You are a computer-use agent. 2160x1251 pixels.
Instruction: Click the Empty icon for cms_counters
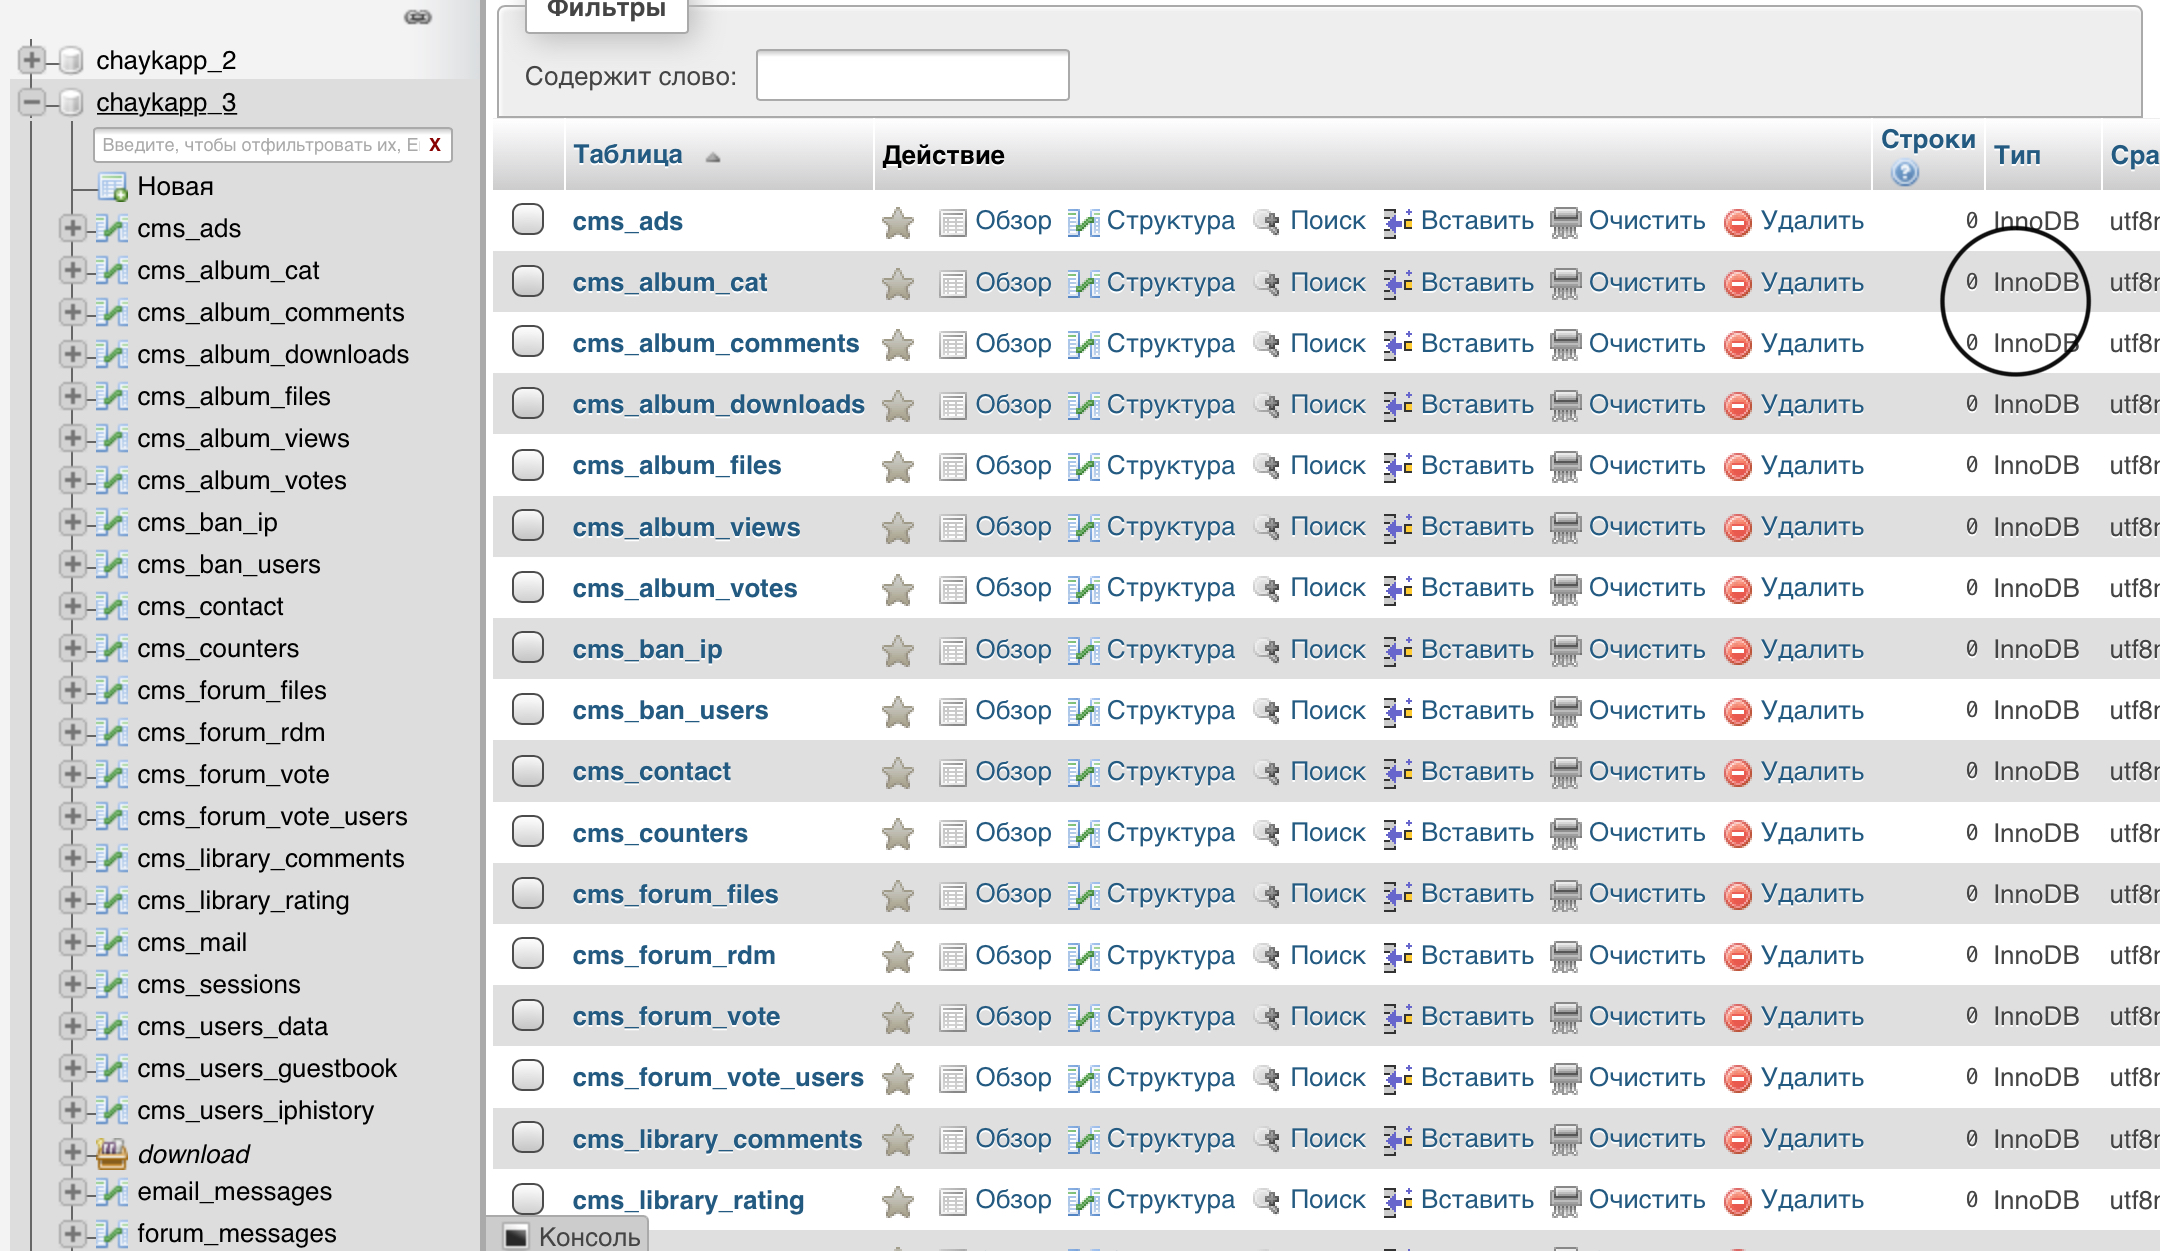click(x=1565, y=834)
